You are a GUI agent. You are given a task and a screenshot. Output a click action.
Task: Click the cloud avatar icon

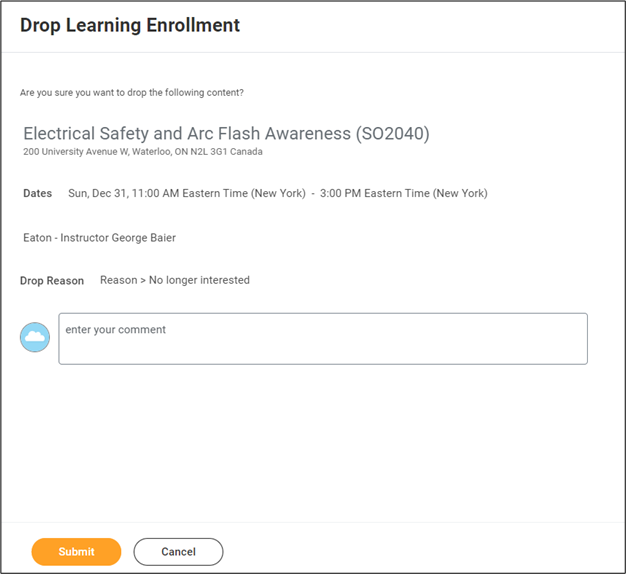pyautogui.click(x=35, y=338)
